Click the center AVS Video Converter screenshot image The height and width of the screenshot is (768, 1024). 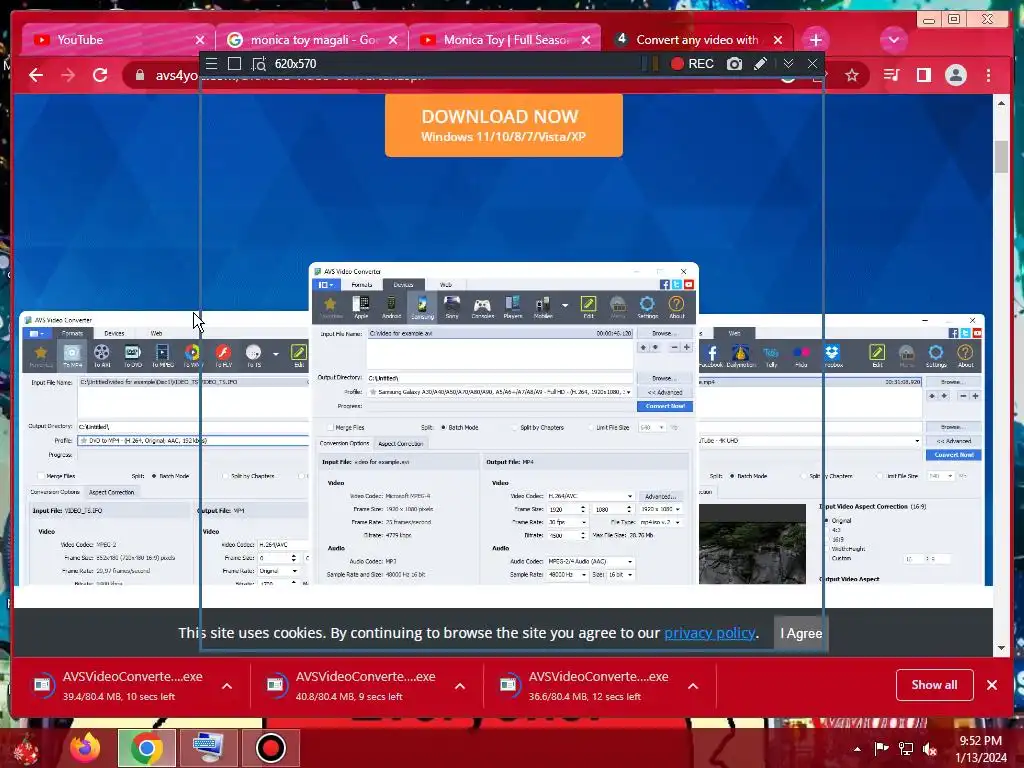click(504, 423)
